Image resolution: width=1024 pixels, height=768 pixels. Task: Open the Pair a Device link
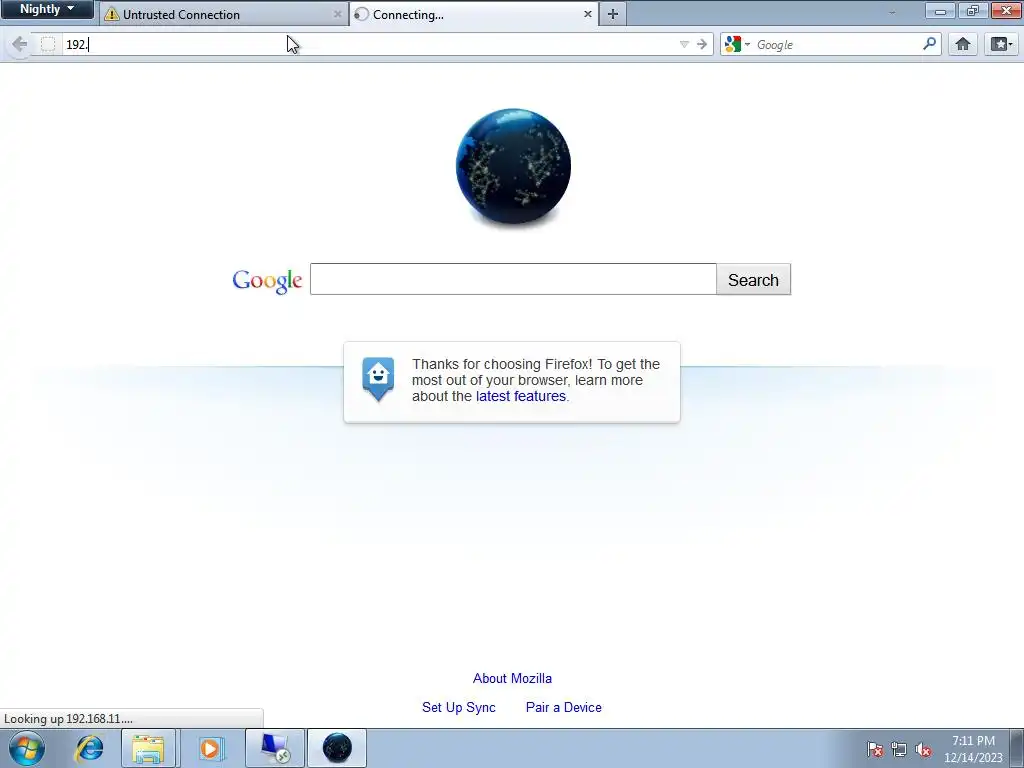pyautogui.click(x=564, y=707)
